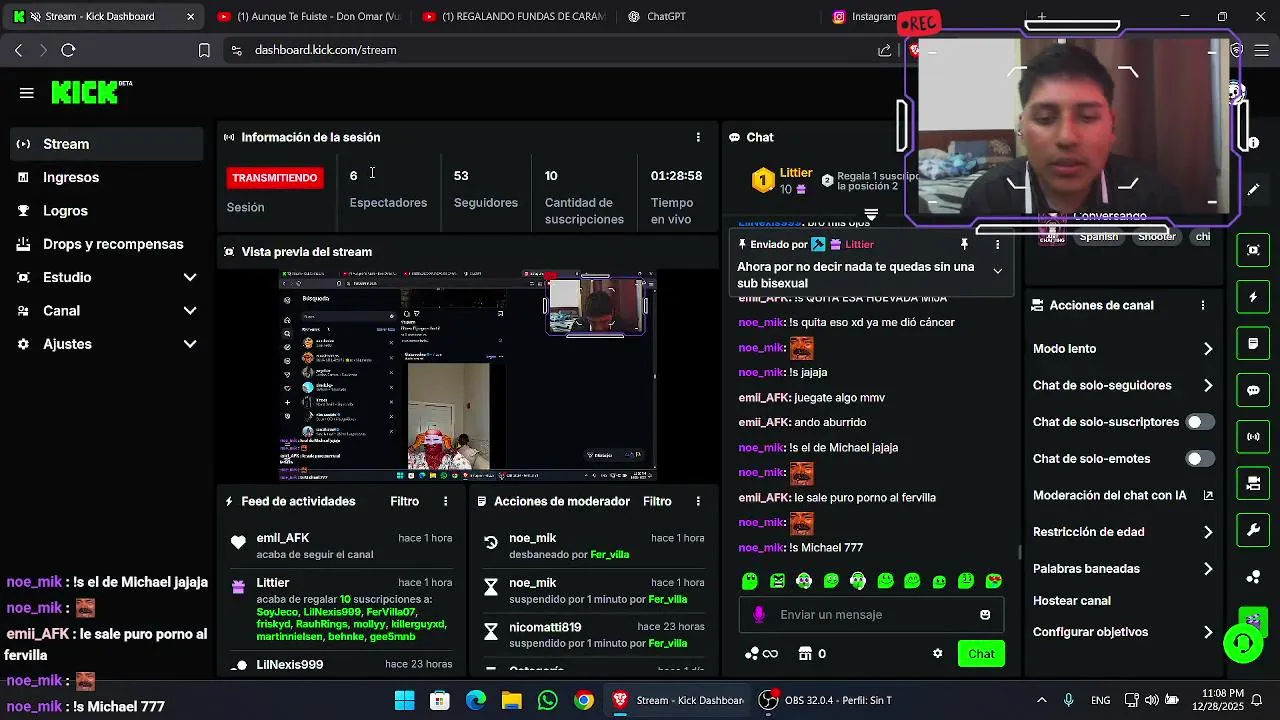This screenshot has height=720, width=1280.
Task: Click emii_AFK in activity feed
Action: pos(283,538)
